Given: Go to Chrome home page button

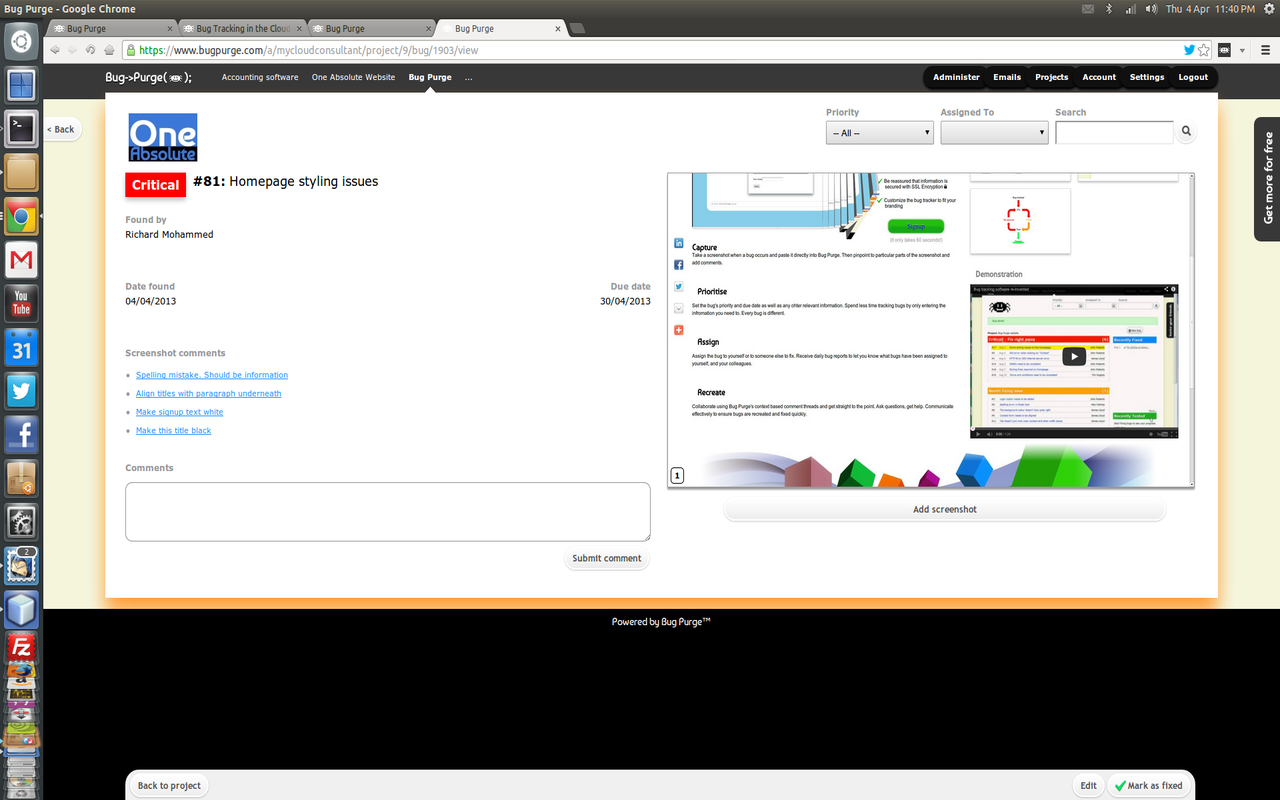Looking at the screenshot, I should (109, 50).
